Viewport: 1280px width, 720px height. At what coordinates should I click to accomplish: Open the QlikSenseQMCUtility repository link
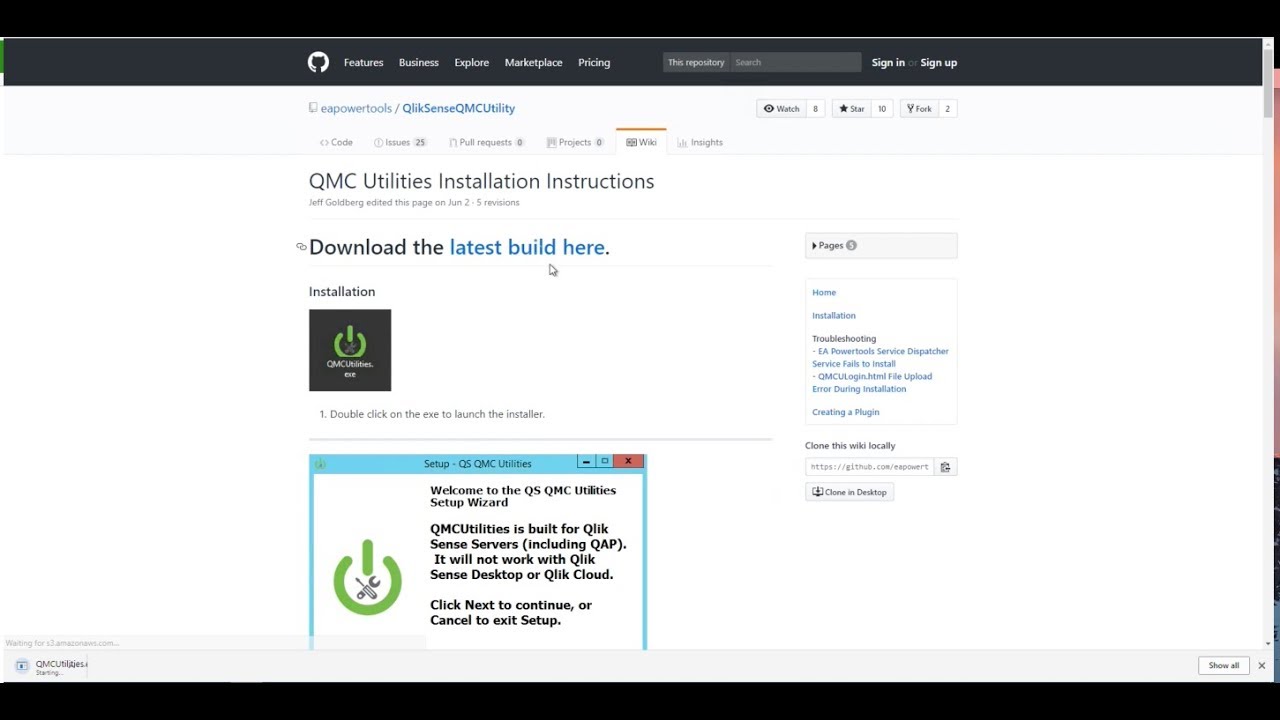click(x=458, y=108)
